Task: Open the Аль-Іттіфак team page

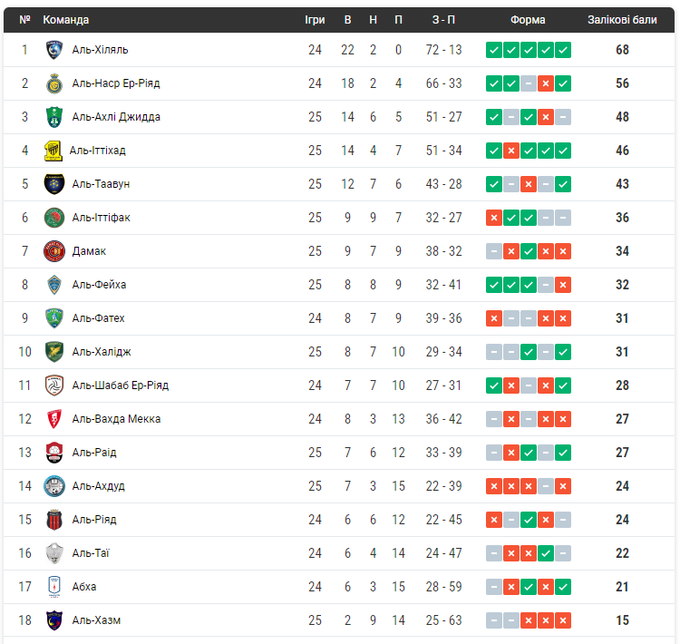Action: 101,218
